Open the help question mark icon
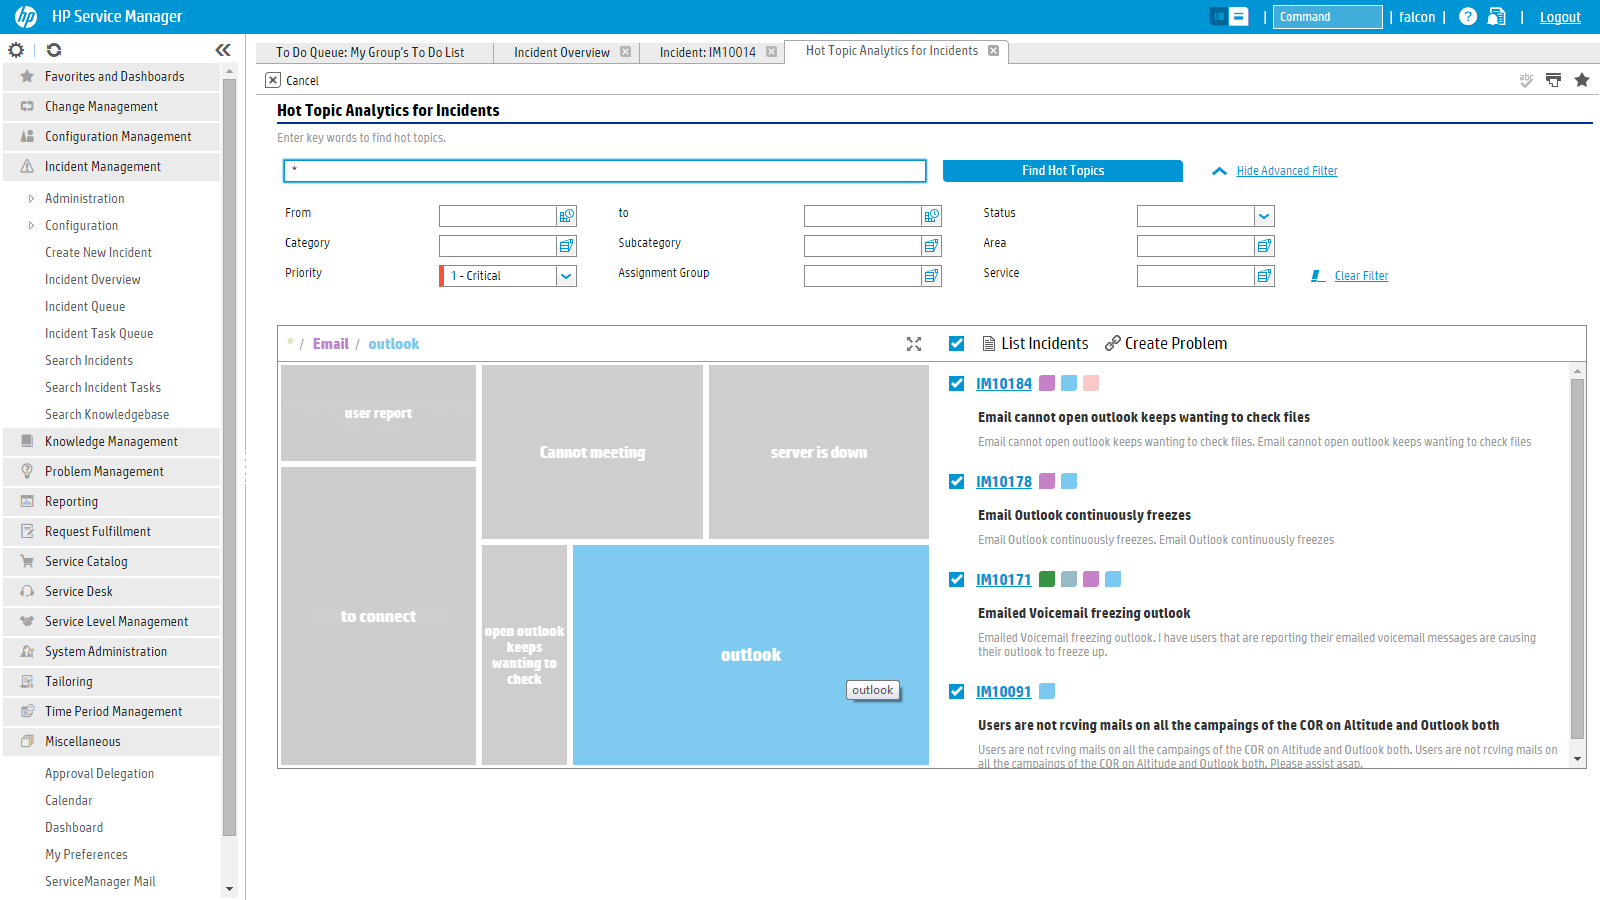The height and width of the screenshot is (900, 1600). tap(1467, 17)
